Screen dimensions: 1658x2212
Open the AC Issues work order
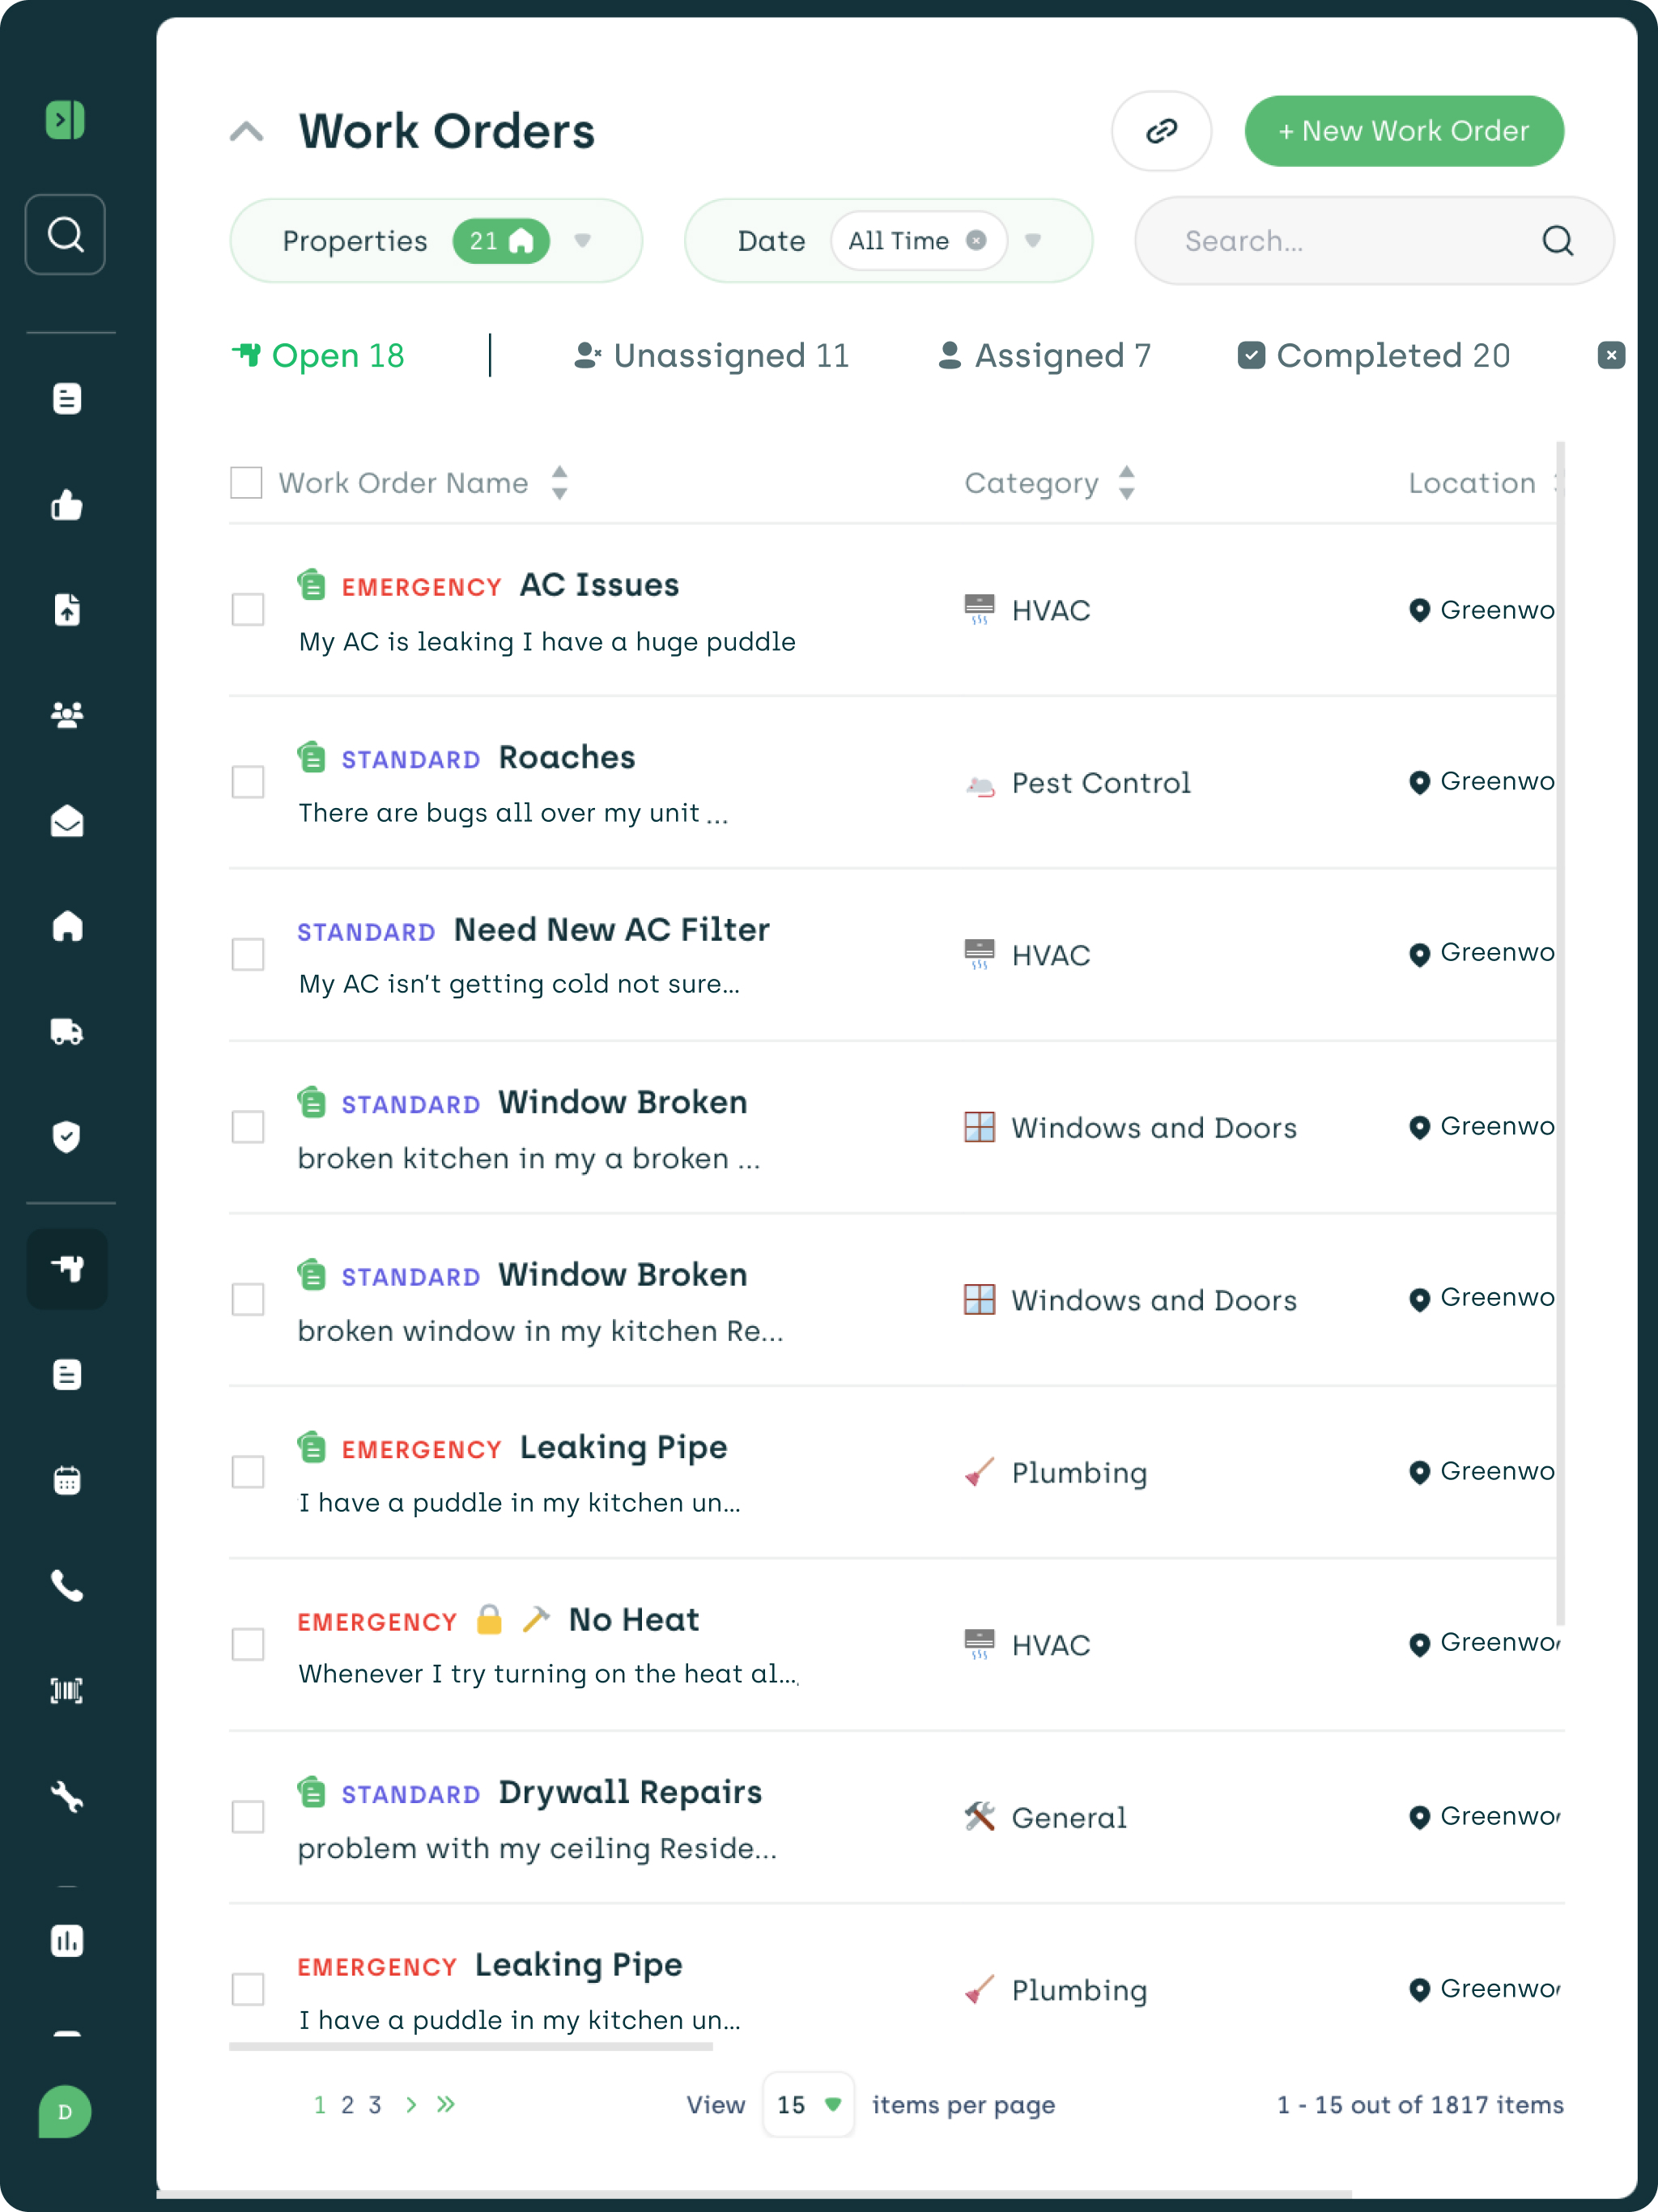point(599,585)
